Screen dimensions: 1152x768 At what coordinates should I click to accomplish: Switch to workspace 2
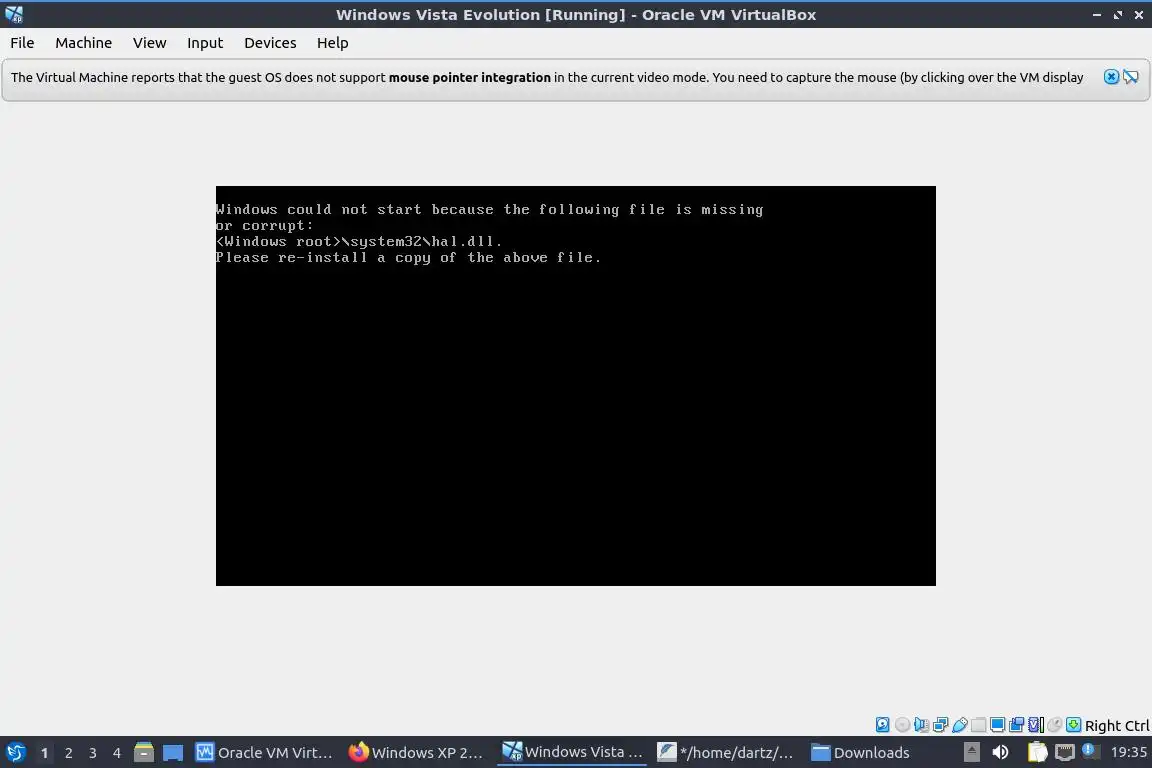pos(68,753)
